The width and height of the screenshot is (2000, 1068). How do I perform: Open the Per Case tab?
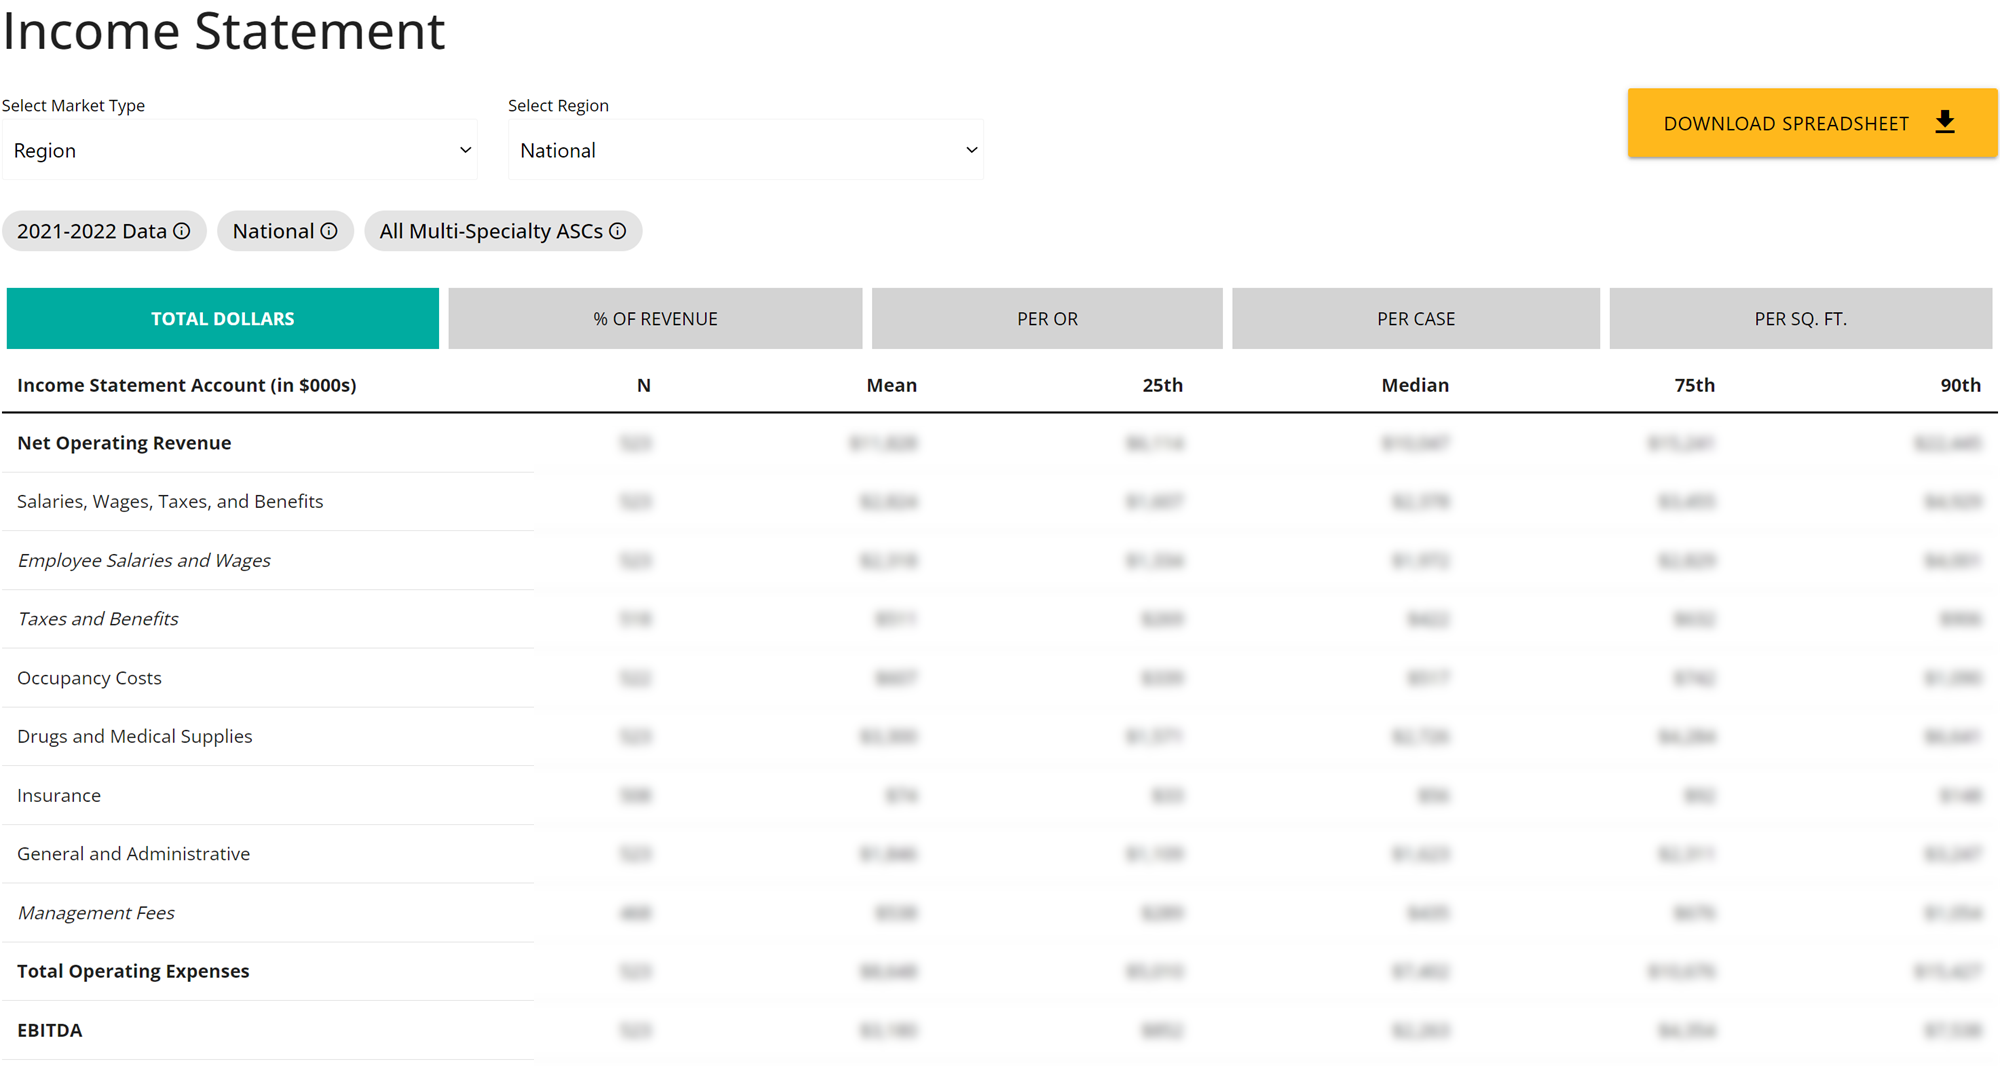[x=1415, y=319]
